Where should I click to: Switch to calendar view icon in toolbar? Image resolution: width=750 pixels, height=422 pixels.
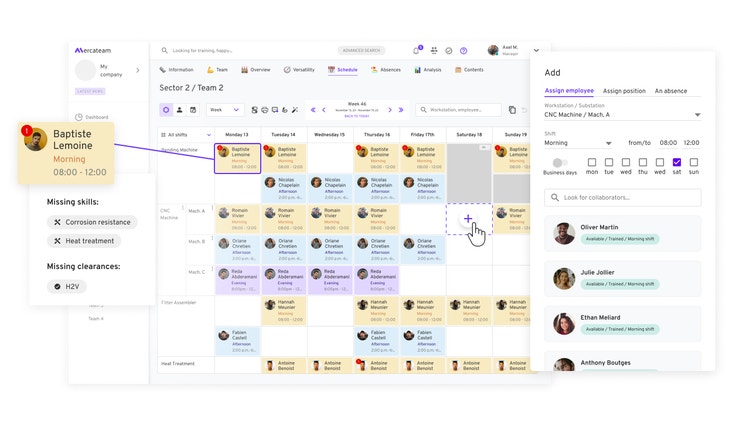pyautogui.click(x=193, y=110)
